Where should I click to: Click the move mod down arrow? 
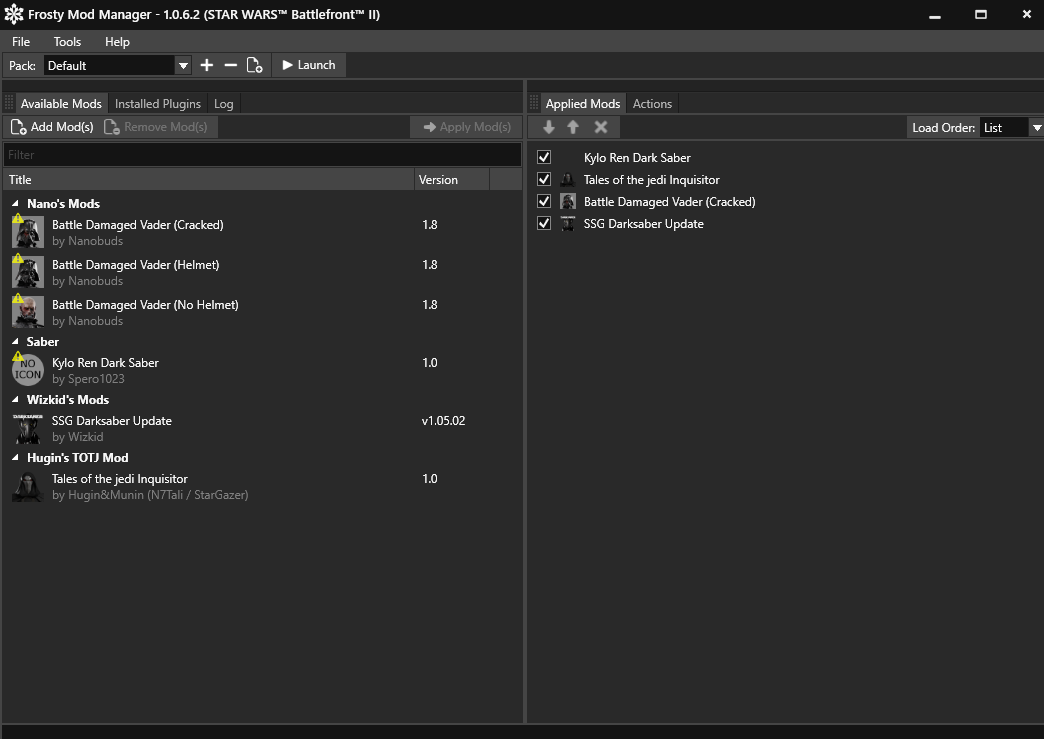click(x=548, y=127)
